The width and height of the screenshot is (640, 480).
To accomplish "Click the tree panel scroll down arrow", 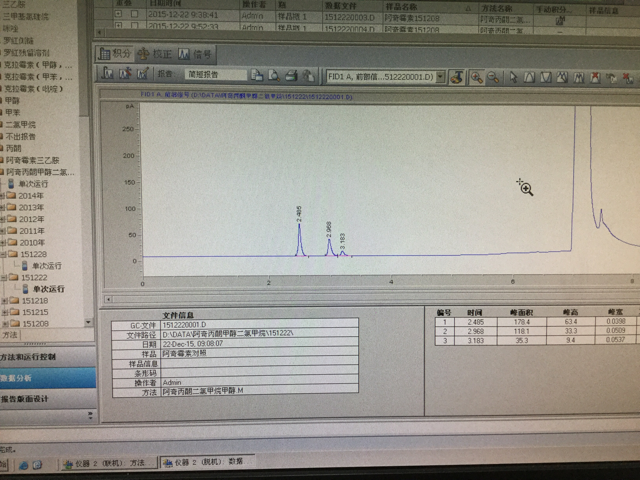I will point(89,322).
